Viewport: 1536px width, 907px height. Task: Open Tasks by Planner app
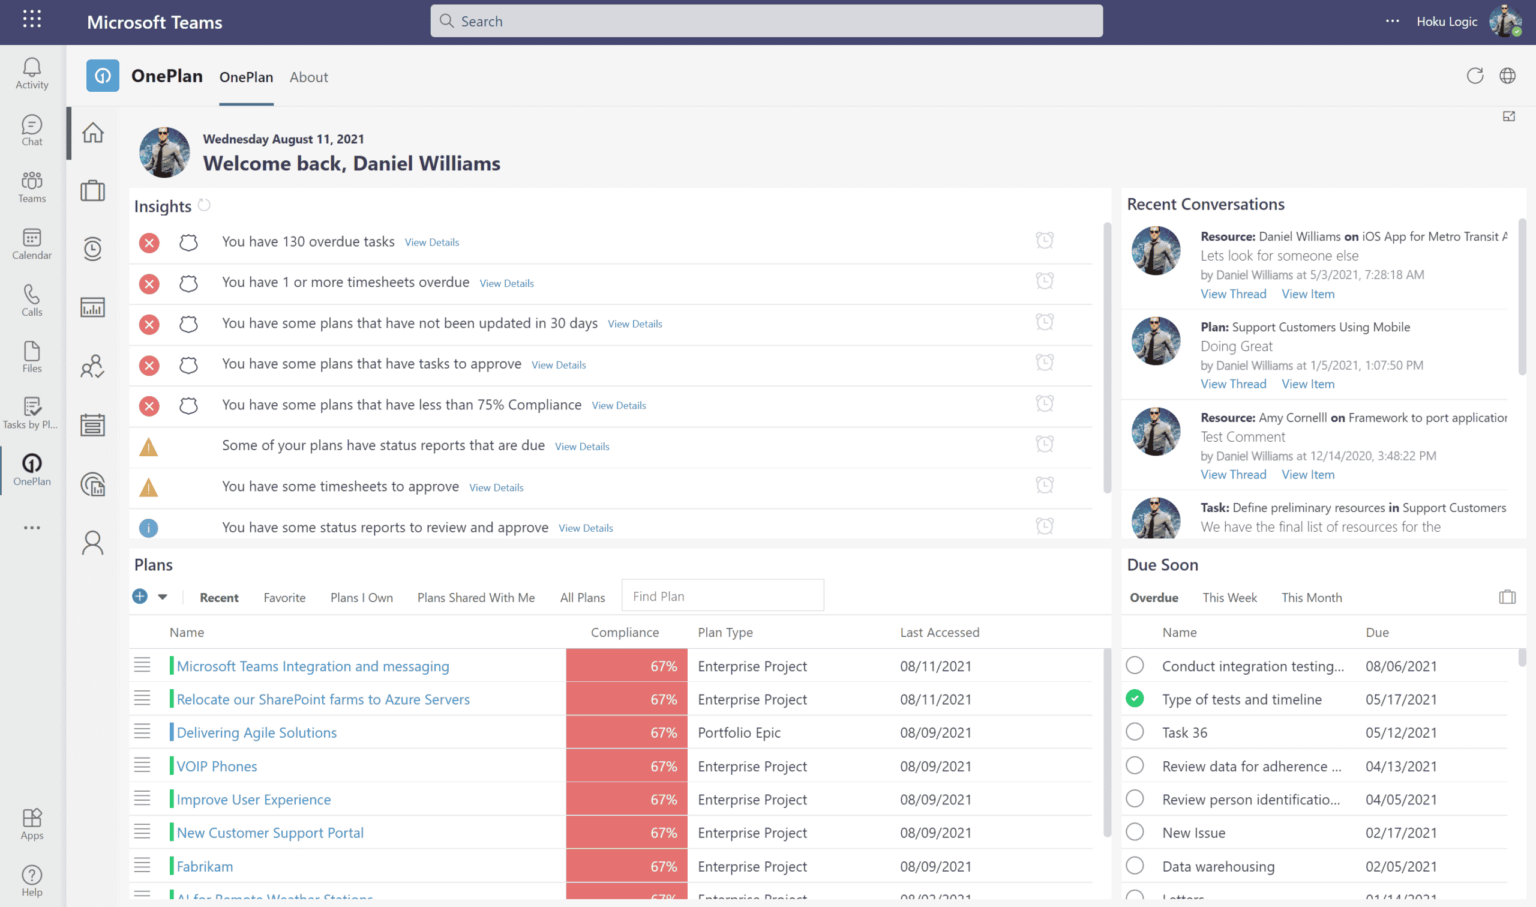pos(32,414)
